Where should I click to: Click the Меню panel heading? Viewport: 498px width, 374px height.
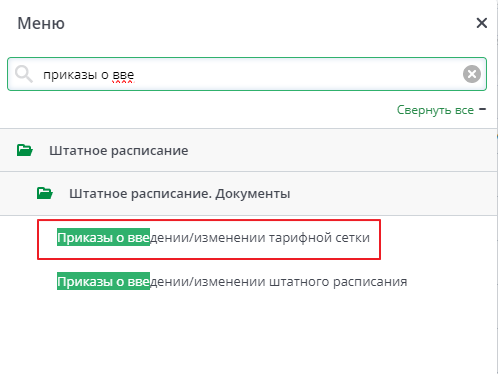[x=41, y=23]
